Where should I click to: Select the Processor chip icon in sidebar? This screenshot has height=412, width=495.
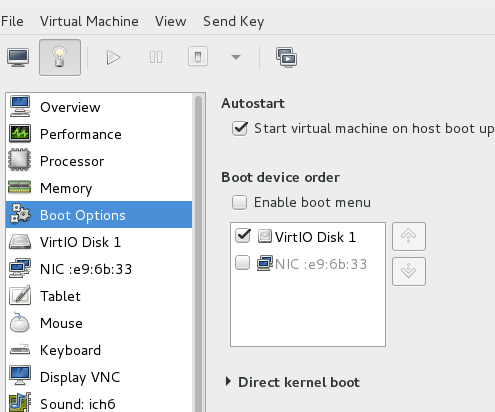coord(20,161)
